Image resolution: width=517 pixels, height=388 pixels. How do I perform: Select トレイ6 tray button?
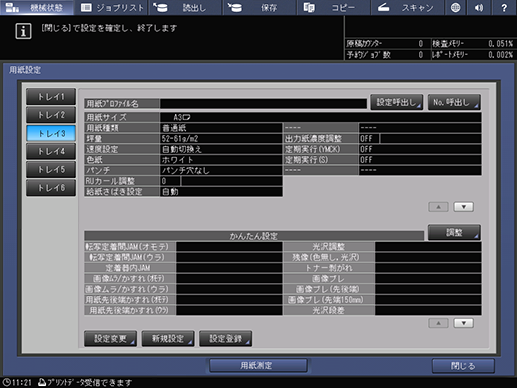[x=51, y=188]
